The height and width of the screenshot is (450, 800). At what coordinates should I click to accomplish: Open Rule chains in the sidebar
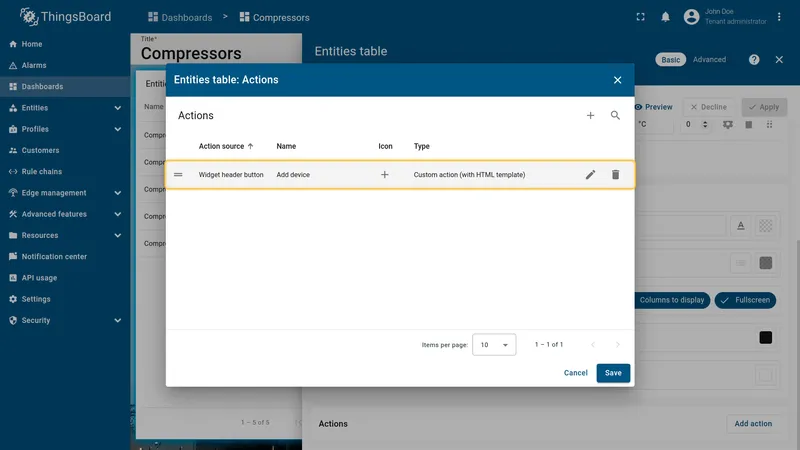[x=65, y=171]
